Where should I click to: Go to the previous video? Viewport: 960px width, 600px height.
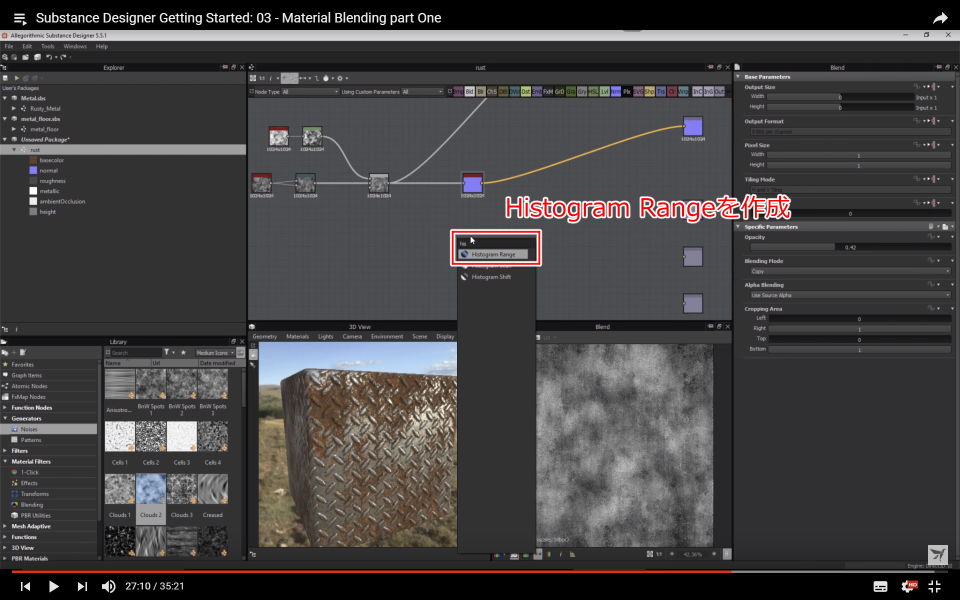pyautogui.click(x=25, y=586)
